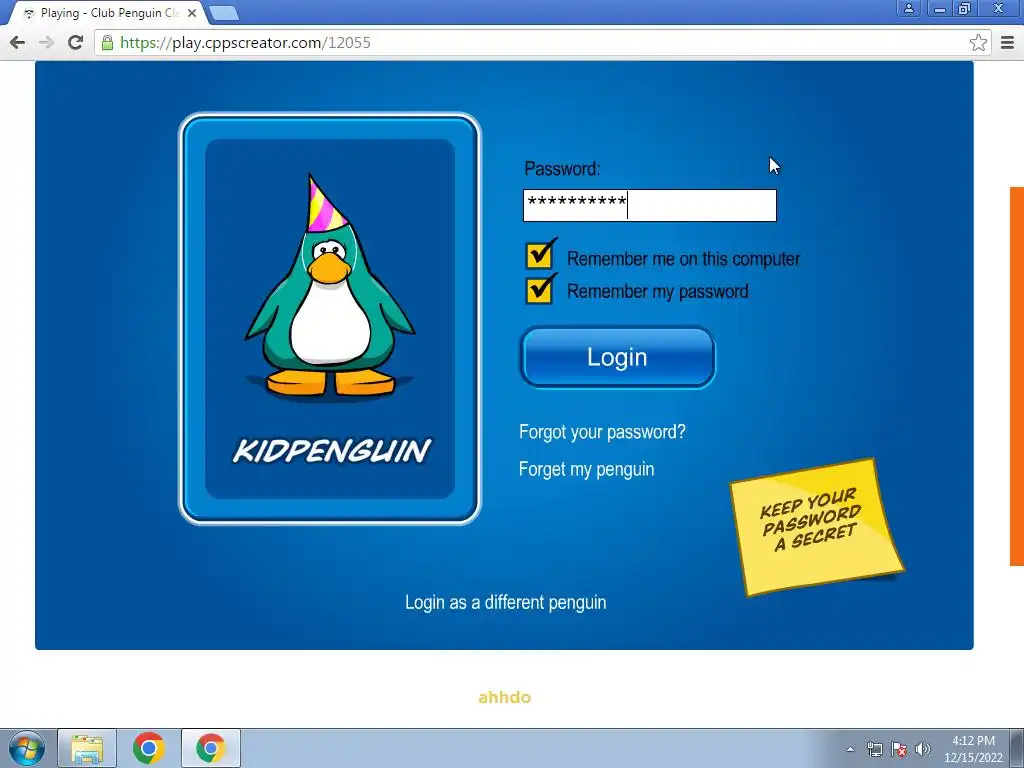Open the Windows Start menu

click(26, 748)
